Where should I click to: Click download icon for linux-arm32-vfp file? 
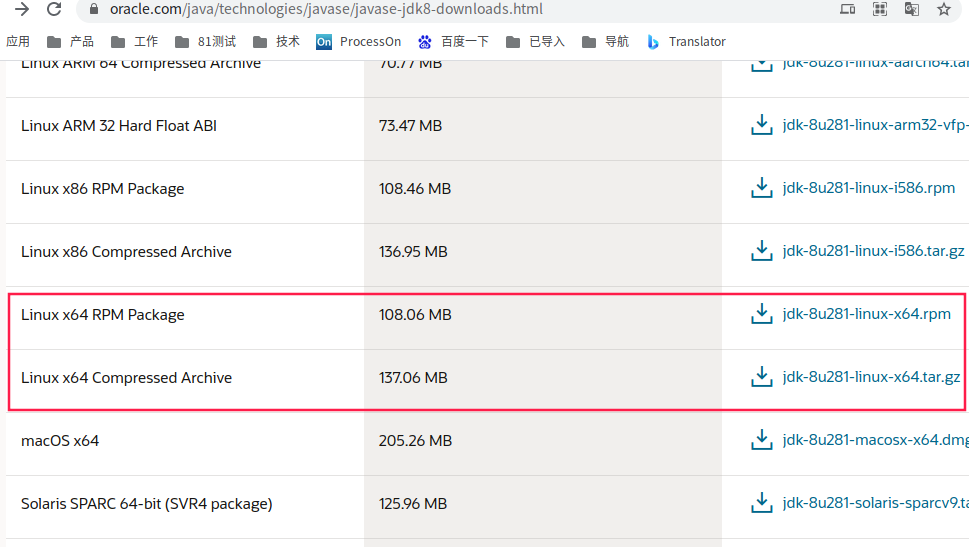click(x=761, y=125)
